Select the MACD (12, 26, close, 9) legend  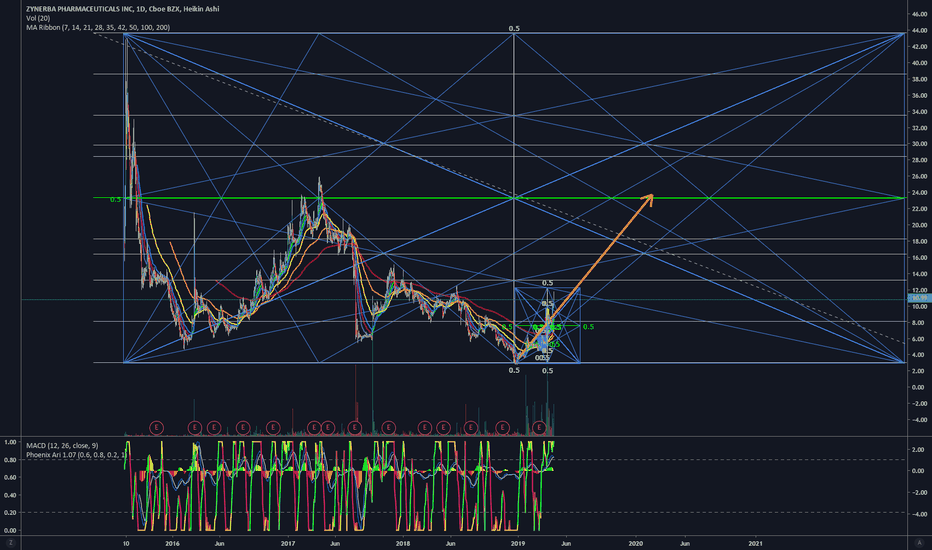pyautogui.click(x=62, y=445)
